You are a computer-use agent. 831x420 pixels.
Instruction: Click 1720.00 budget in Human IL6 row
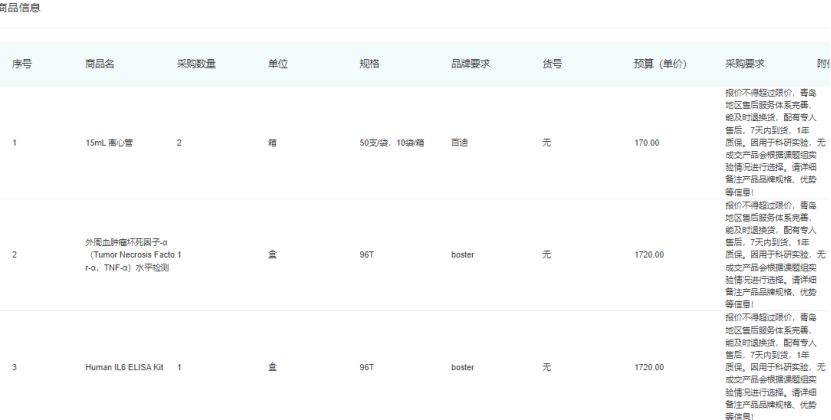coord(648,367)
